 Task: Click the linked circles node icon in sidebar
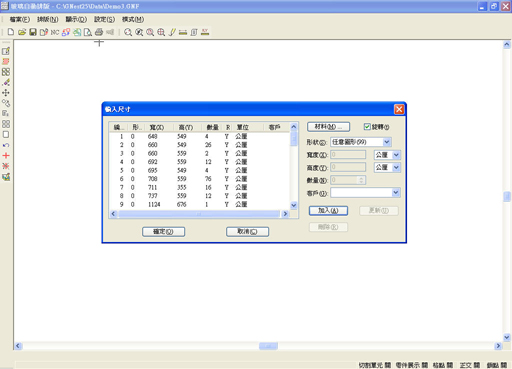6,103
